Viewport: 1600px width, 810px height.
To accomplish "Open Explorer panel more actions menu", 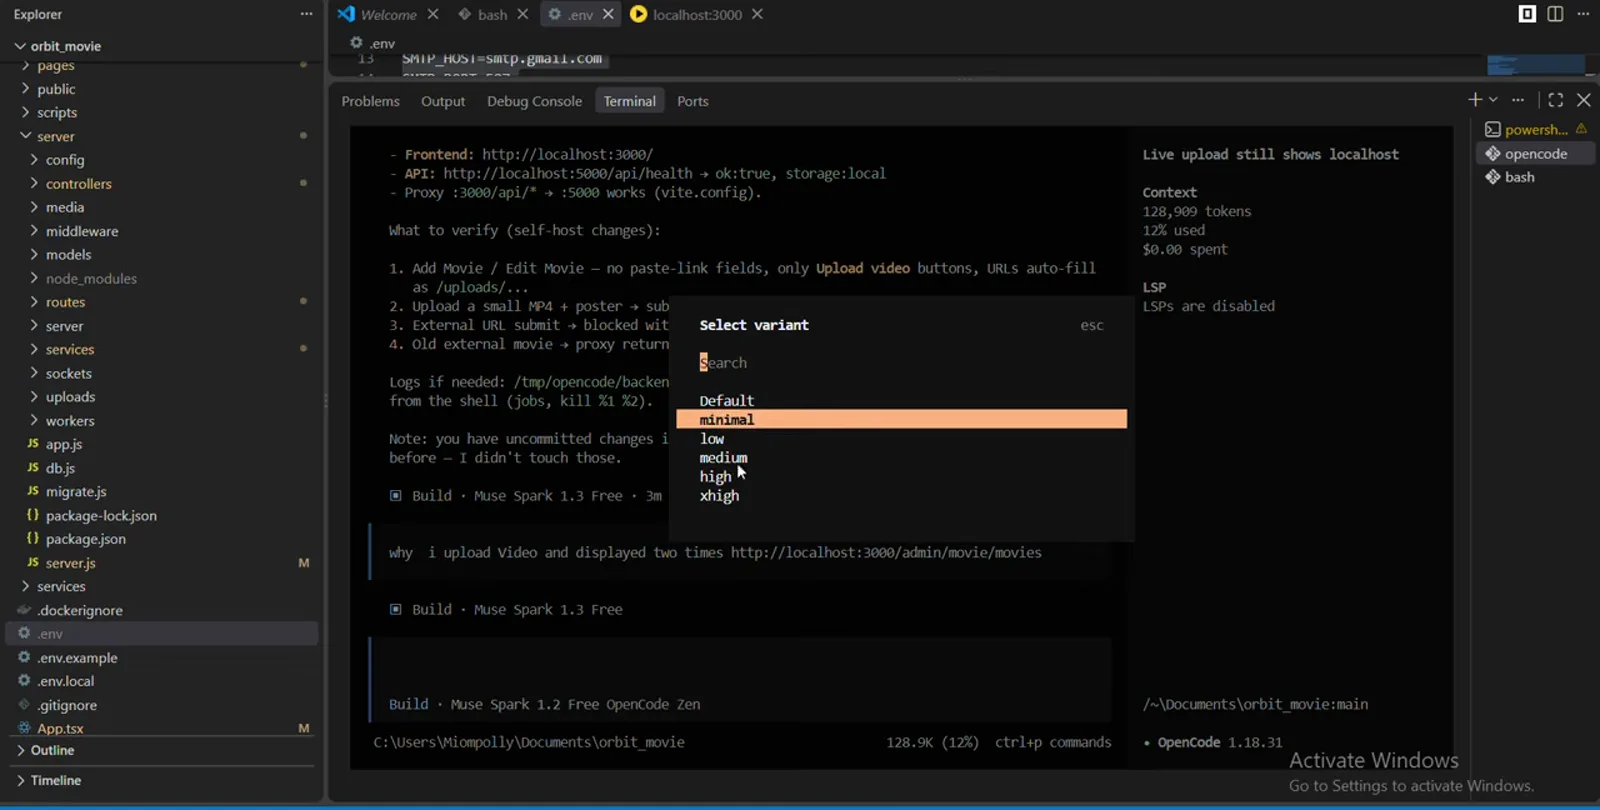I will [306, 14].
